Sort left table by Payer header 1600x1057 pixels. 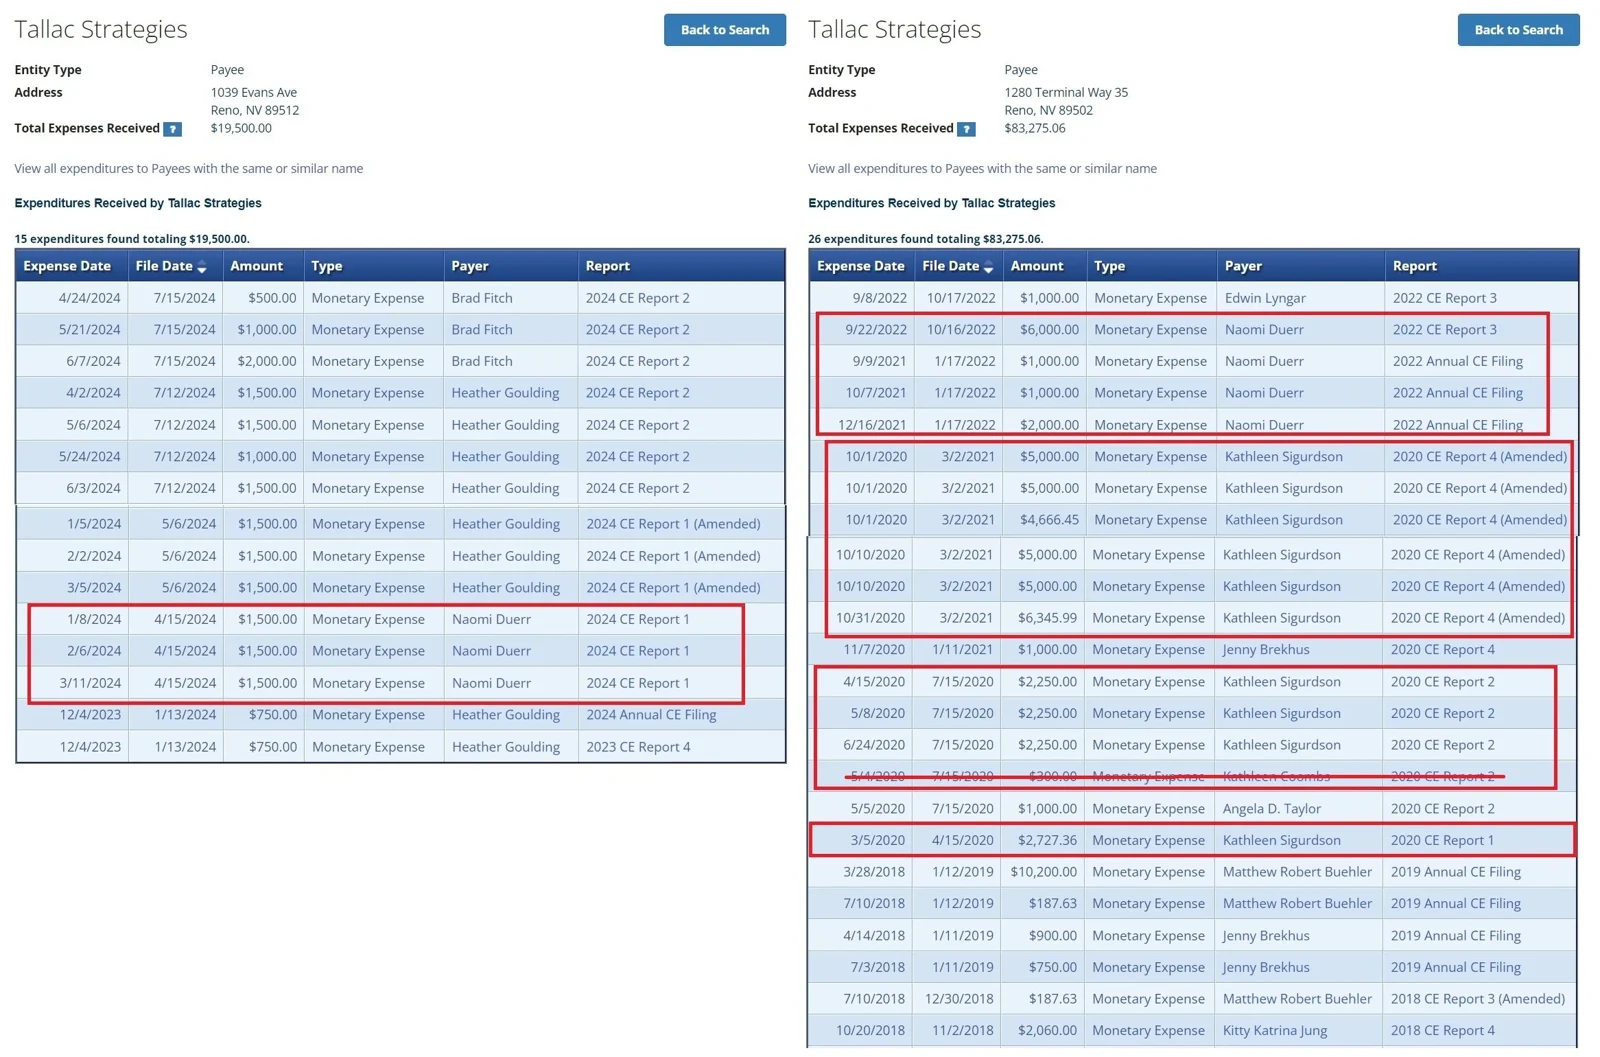[x=470, y=266]
